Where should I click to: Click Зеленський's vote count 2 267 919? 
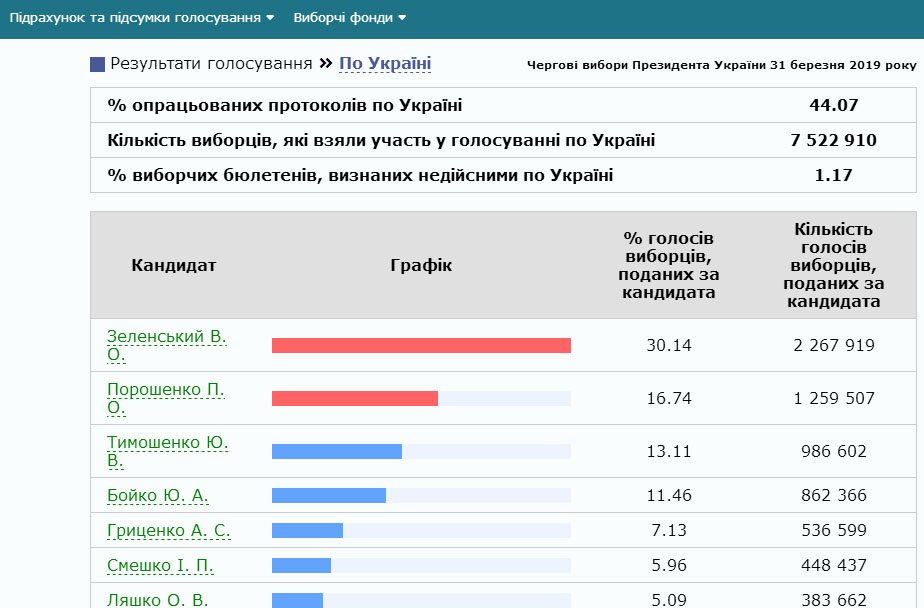[834, 345]
